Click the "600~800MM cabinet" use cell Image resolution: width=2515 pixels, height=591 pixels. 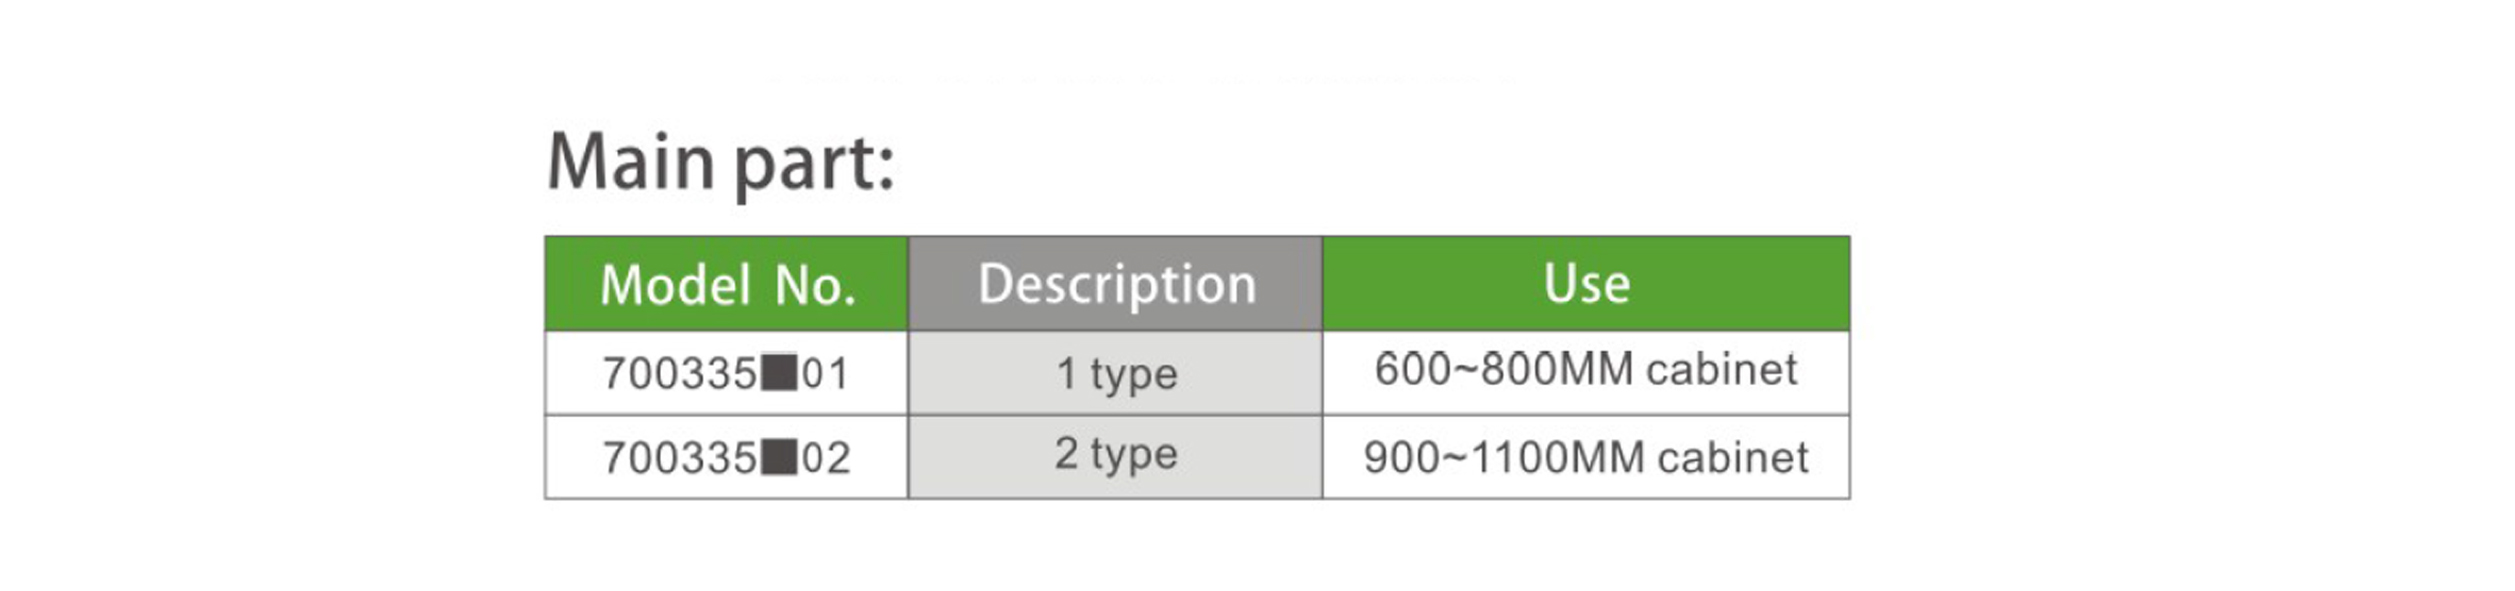point(1586,370)
